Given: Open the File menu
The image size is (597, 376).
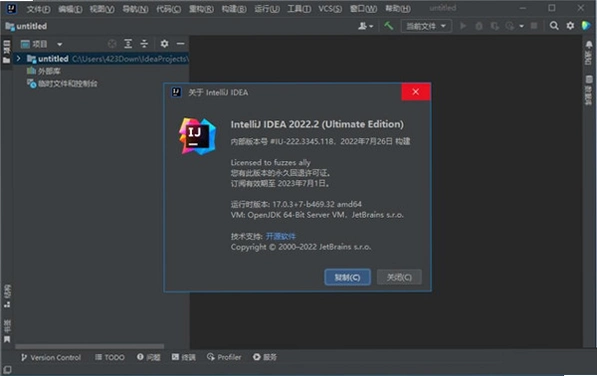Looking at the screenshot, I should pos(38,8).
